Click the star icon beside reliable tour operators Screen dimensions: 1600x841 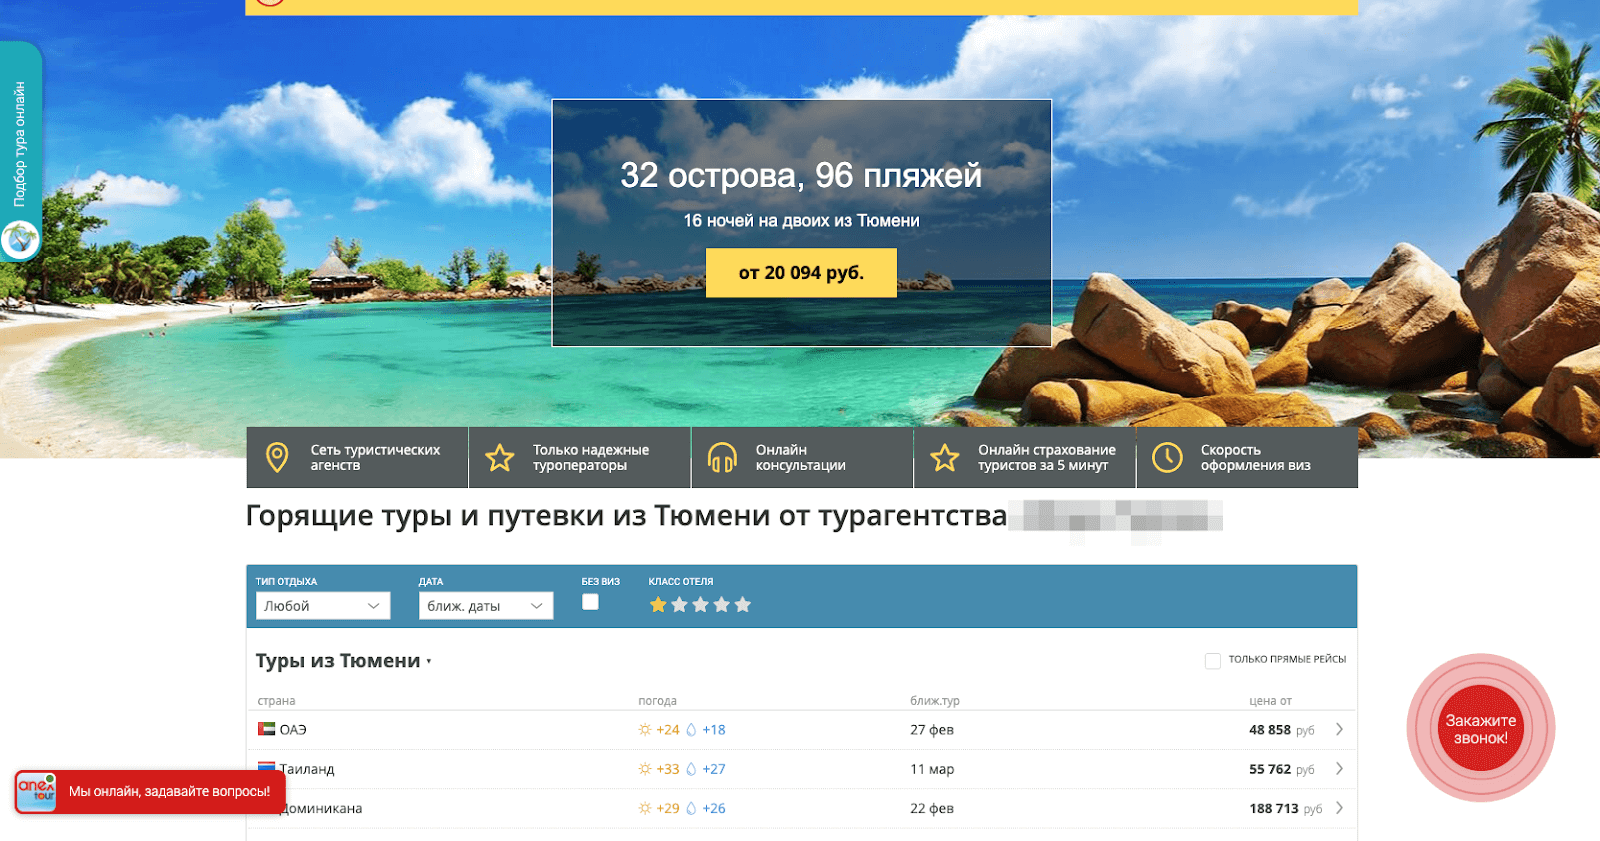click(x=499, y=458)
